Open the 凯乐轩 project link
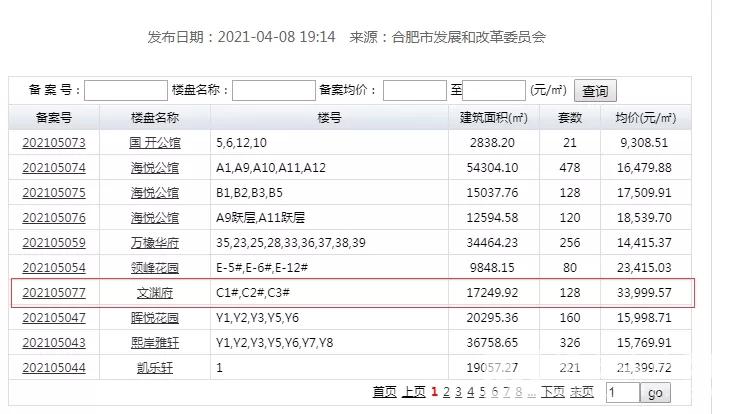Image resolution: width=730 pixels, height=414 pixels. coord(155,367)
